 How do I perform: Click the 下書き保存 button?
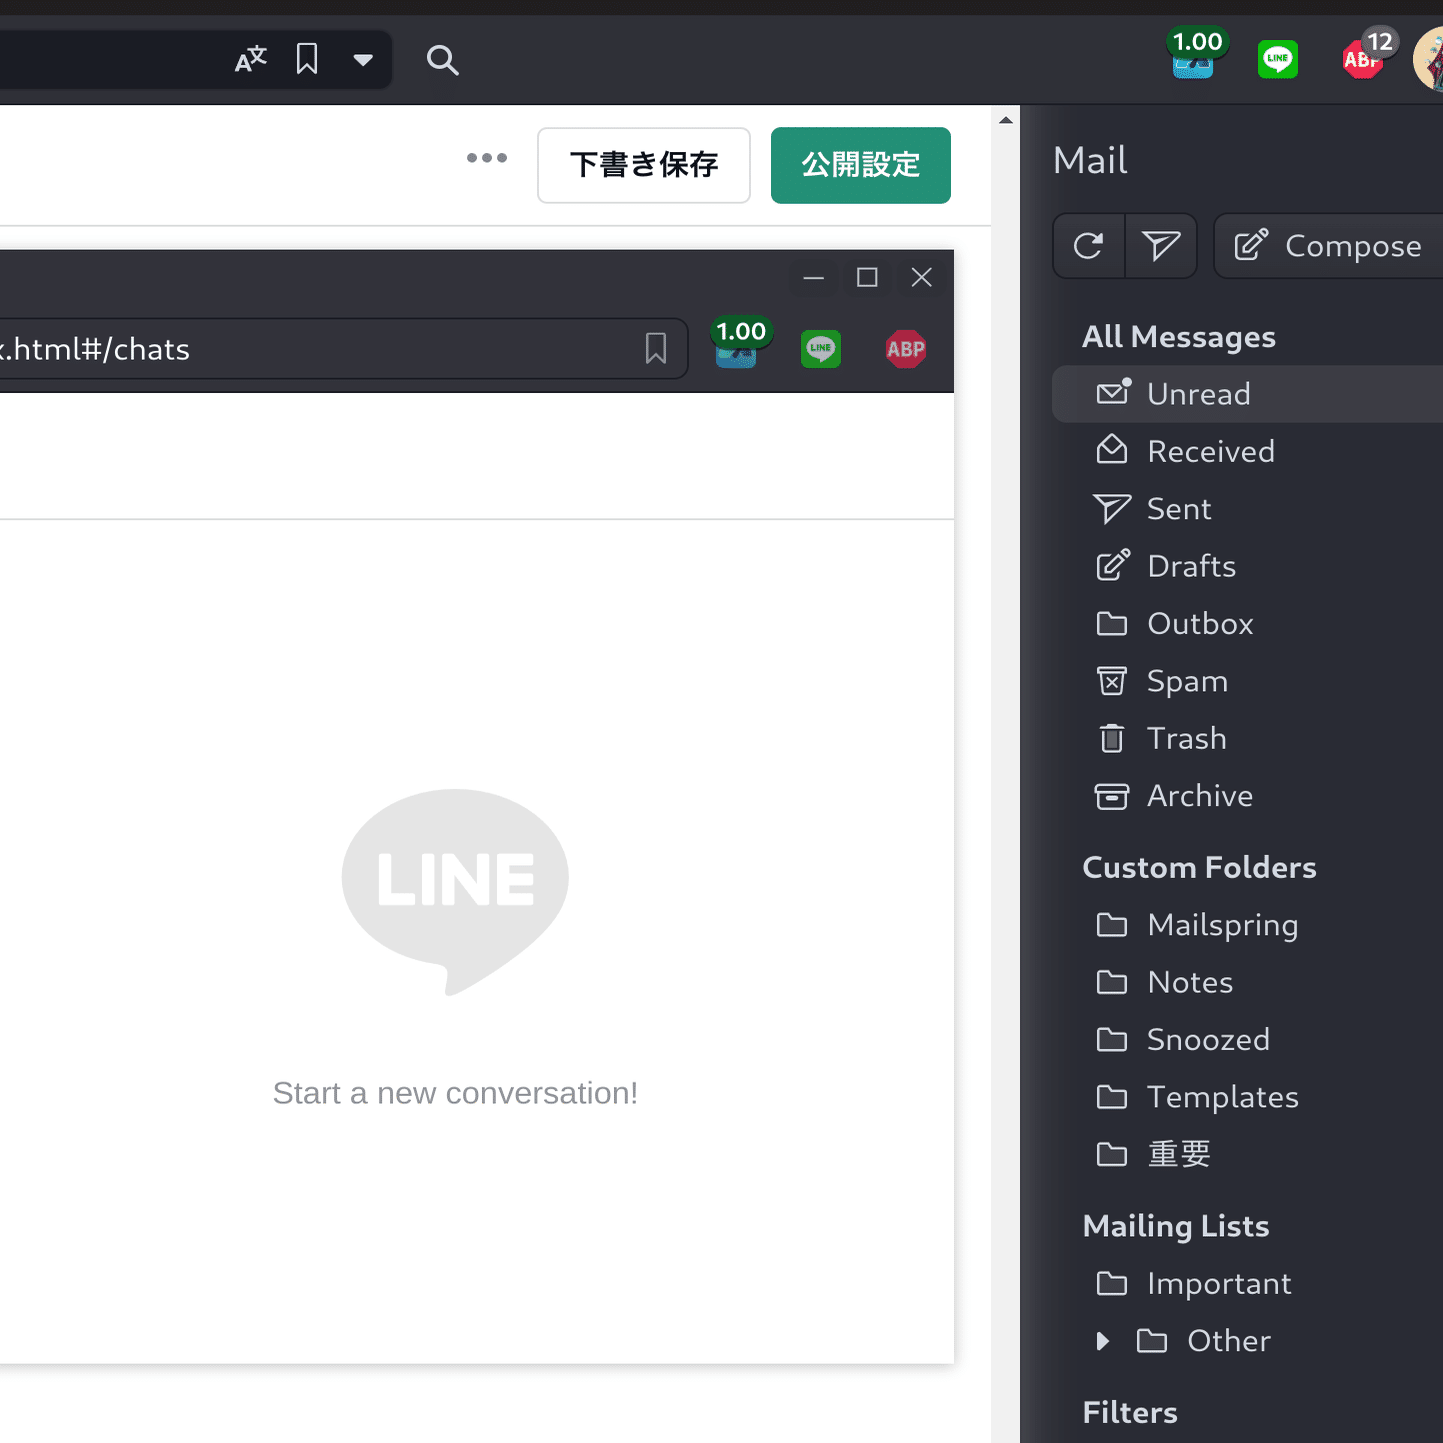pos(644,165)
